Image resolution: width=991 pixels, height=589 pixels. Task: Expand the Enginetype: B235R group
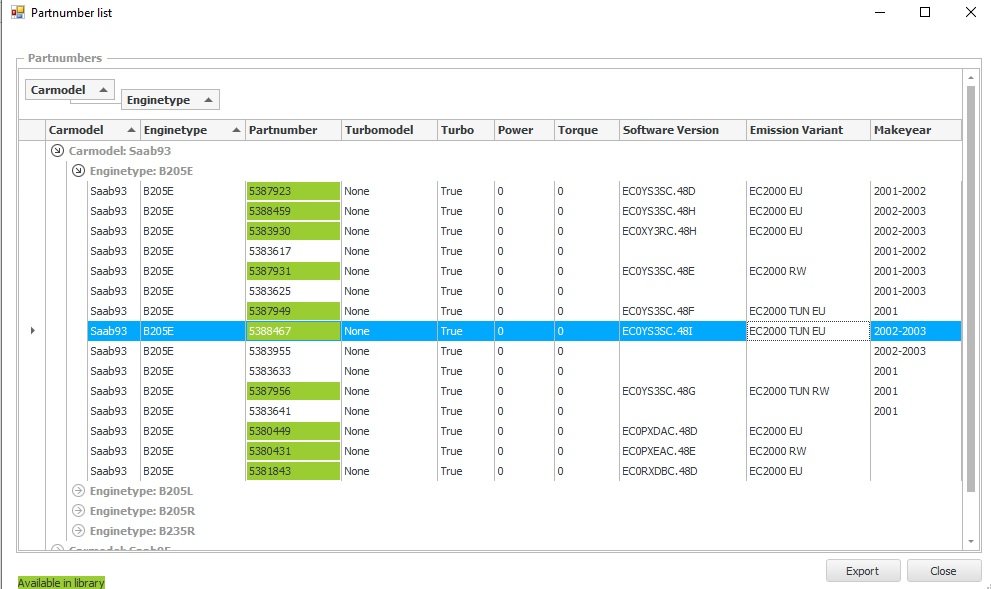coord(78,531)
